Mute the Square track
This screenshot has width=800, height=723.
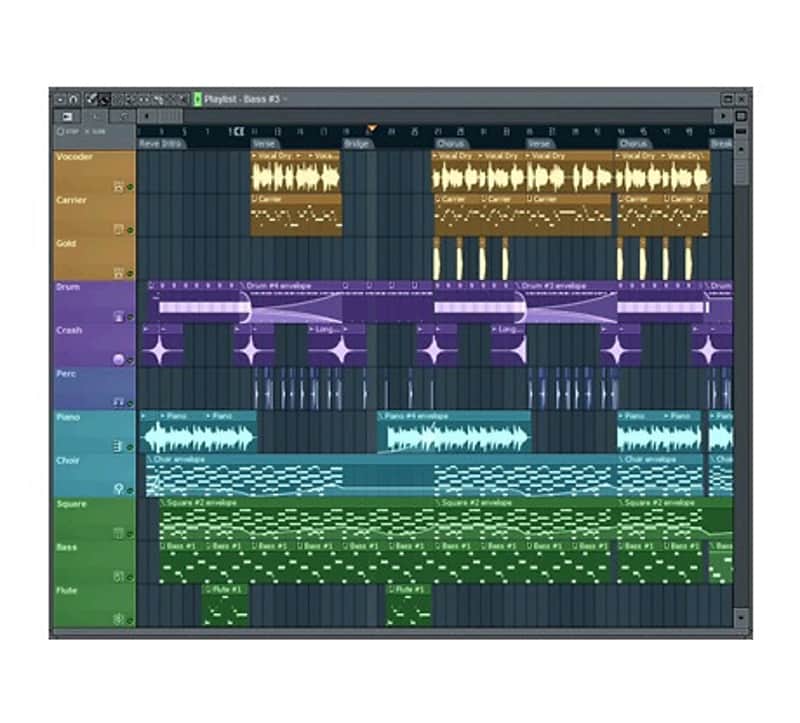130,534
